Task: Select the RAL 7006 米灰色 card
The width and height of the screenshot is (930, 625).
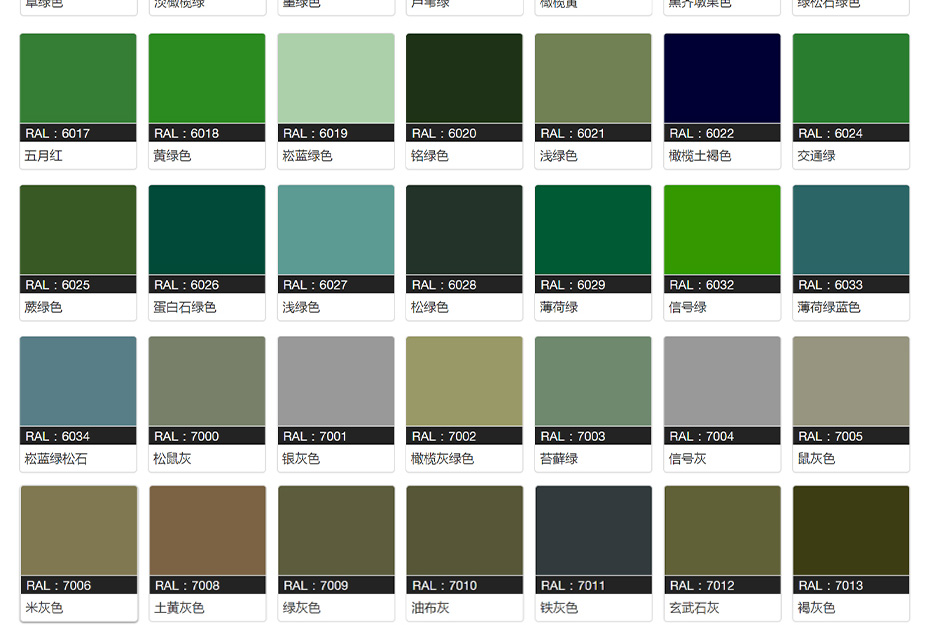Action: click(x=78, y=532)
